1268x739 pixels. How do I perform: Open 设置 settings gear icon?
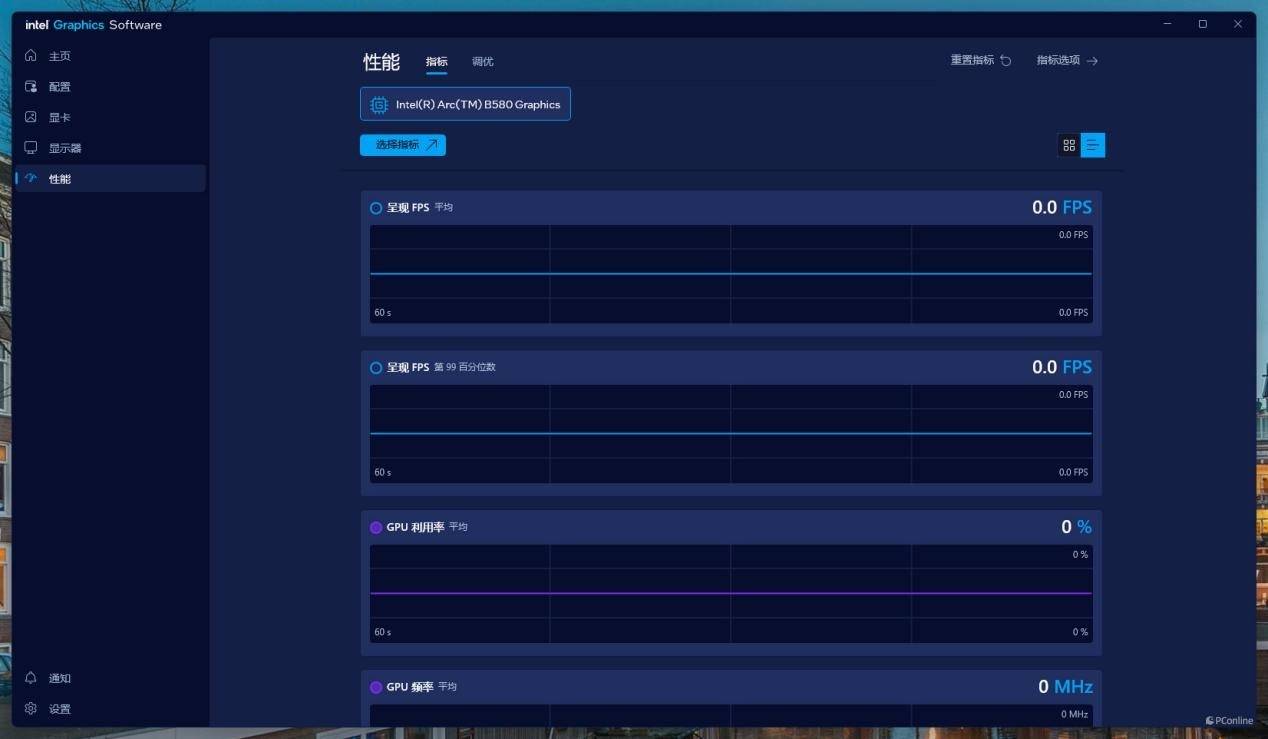(x=31, y=709)
